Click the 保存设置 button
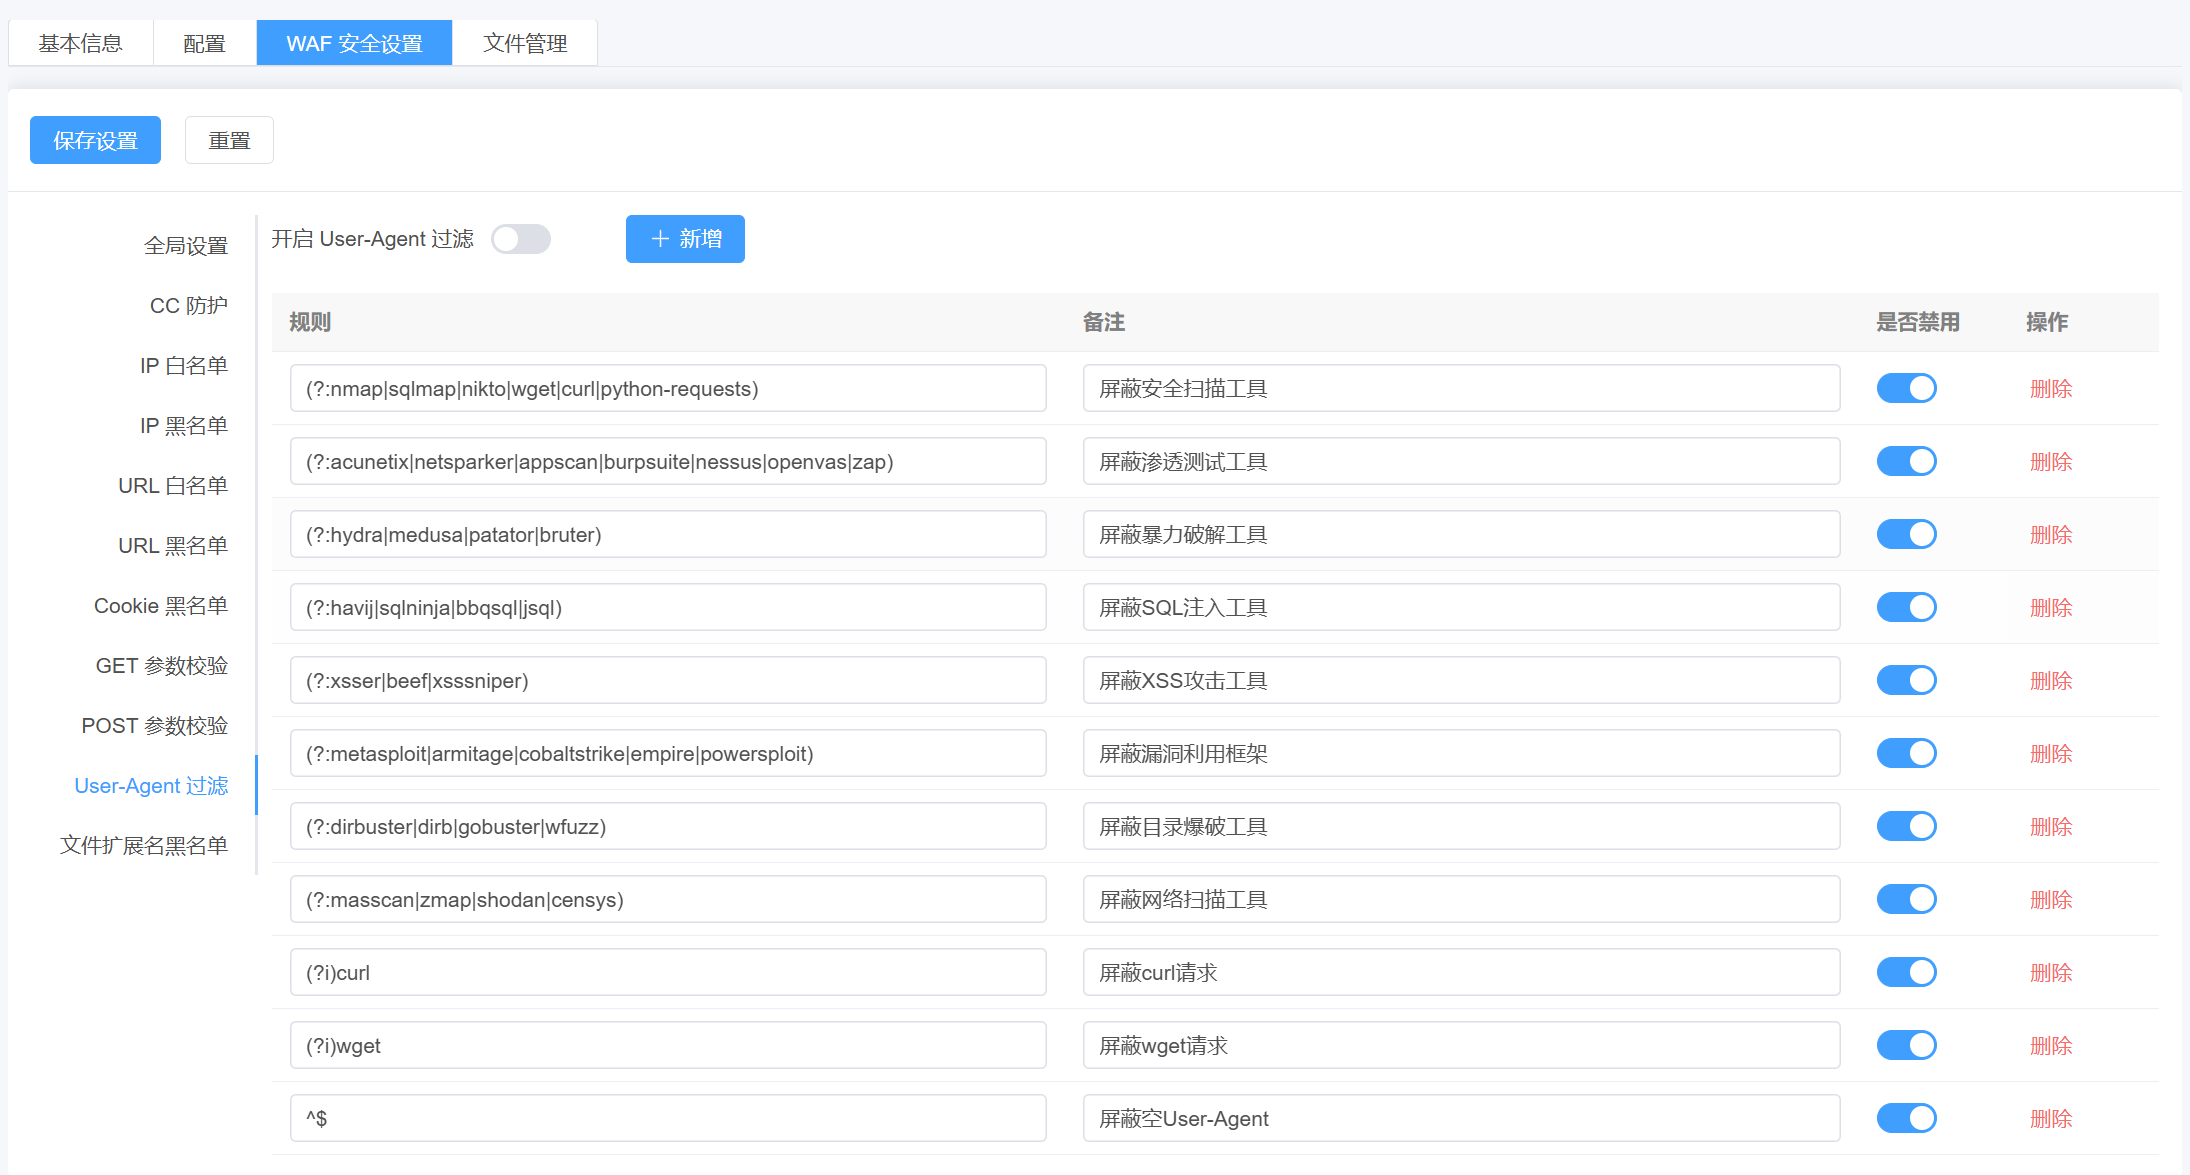The width and height of the screenshot is (2190, 1175). pyautogui.click(x=95, y=140)
